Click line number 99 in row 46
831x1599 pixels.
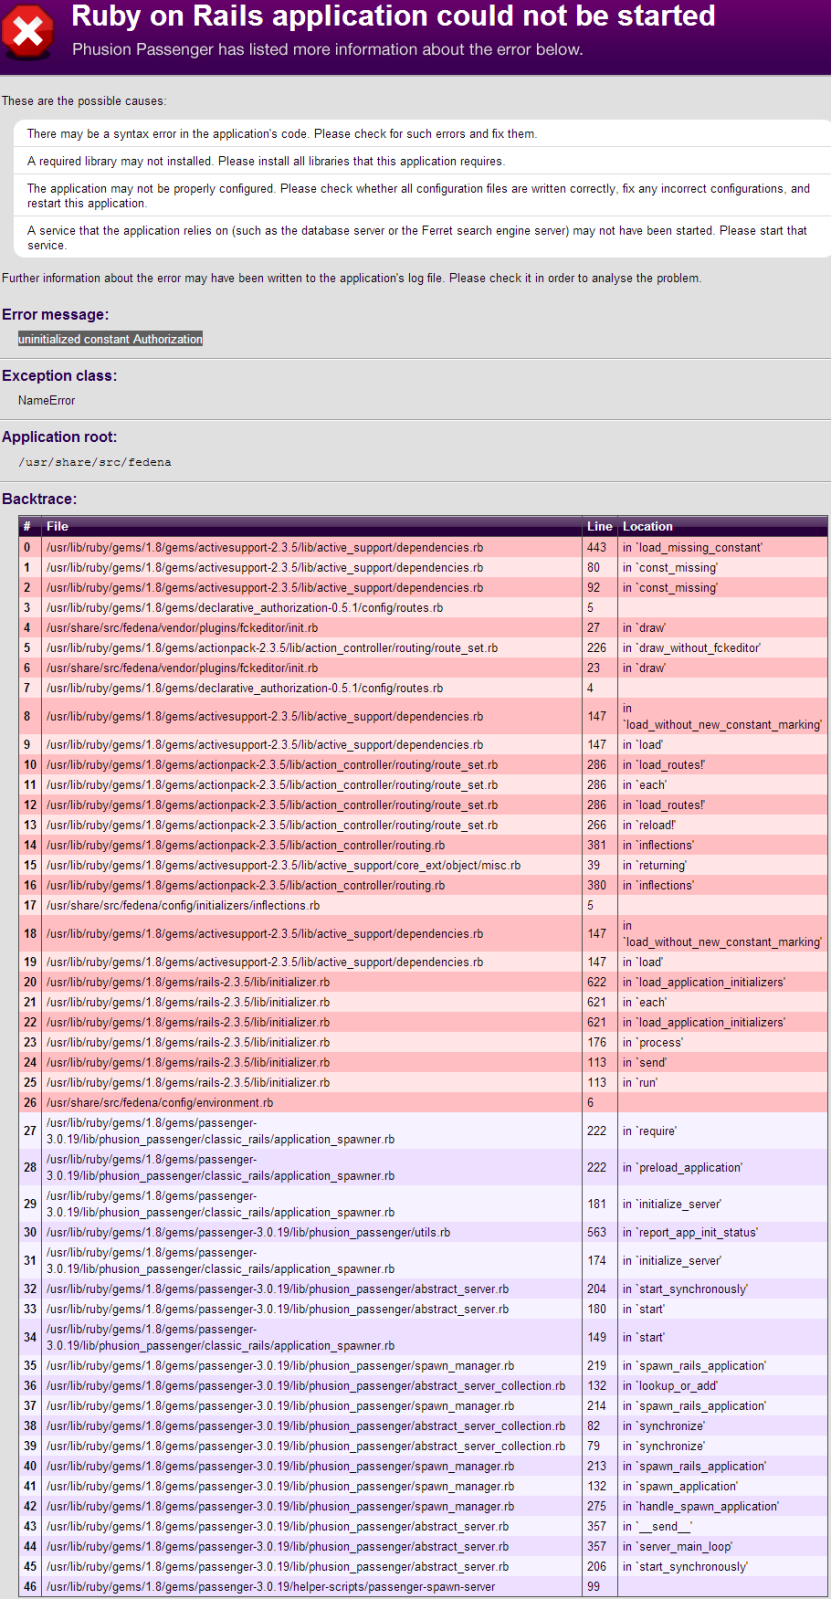click(x=594, y=1586)
